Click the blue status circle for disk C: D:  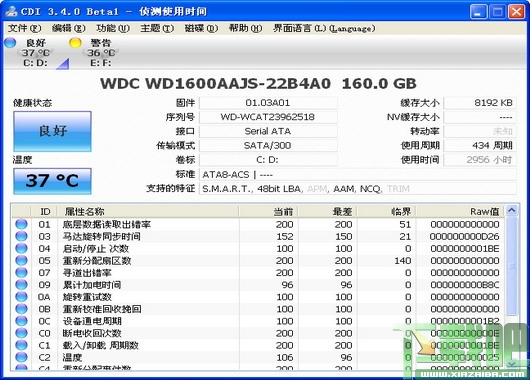pos(10,43)
